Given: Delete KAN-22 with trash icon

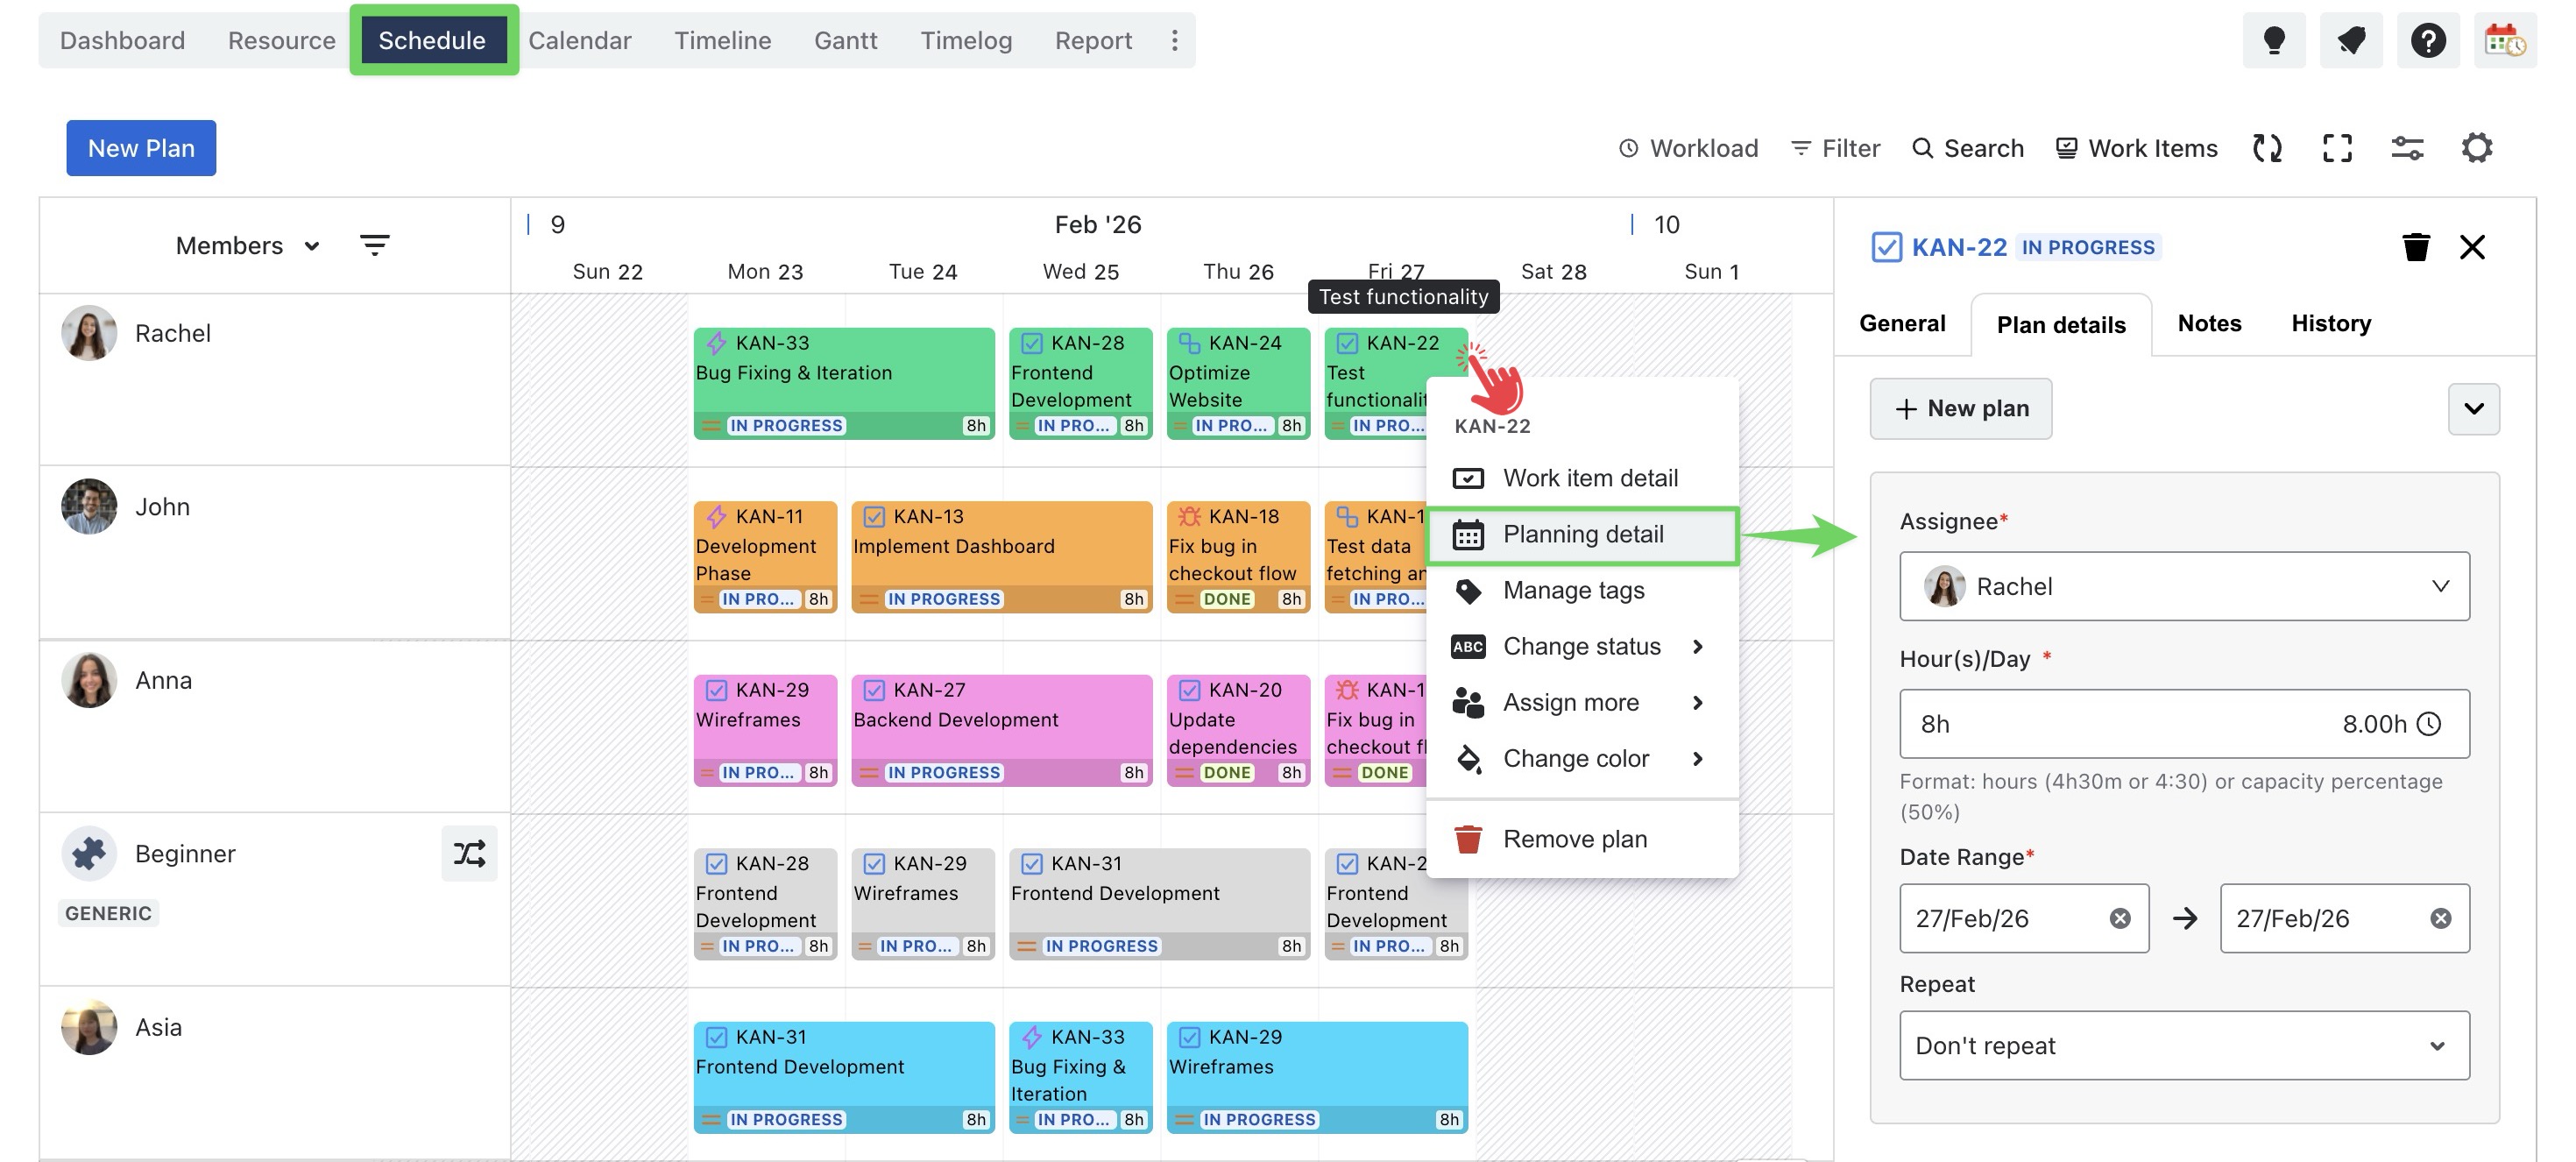Looking at the screenshot, I should pos(2415,247).
